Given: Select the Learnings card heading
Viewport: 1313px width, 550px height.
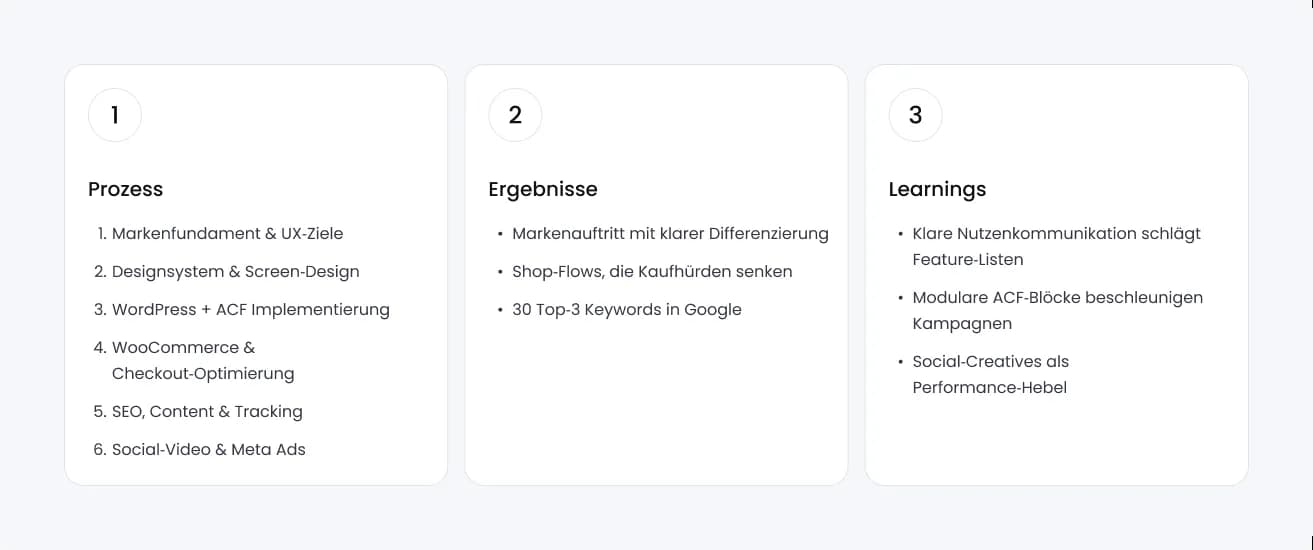Looking at the screenshot, I should (937, 189).
